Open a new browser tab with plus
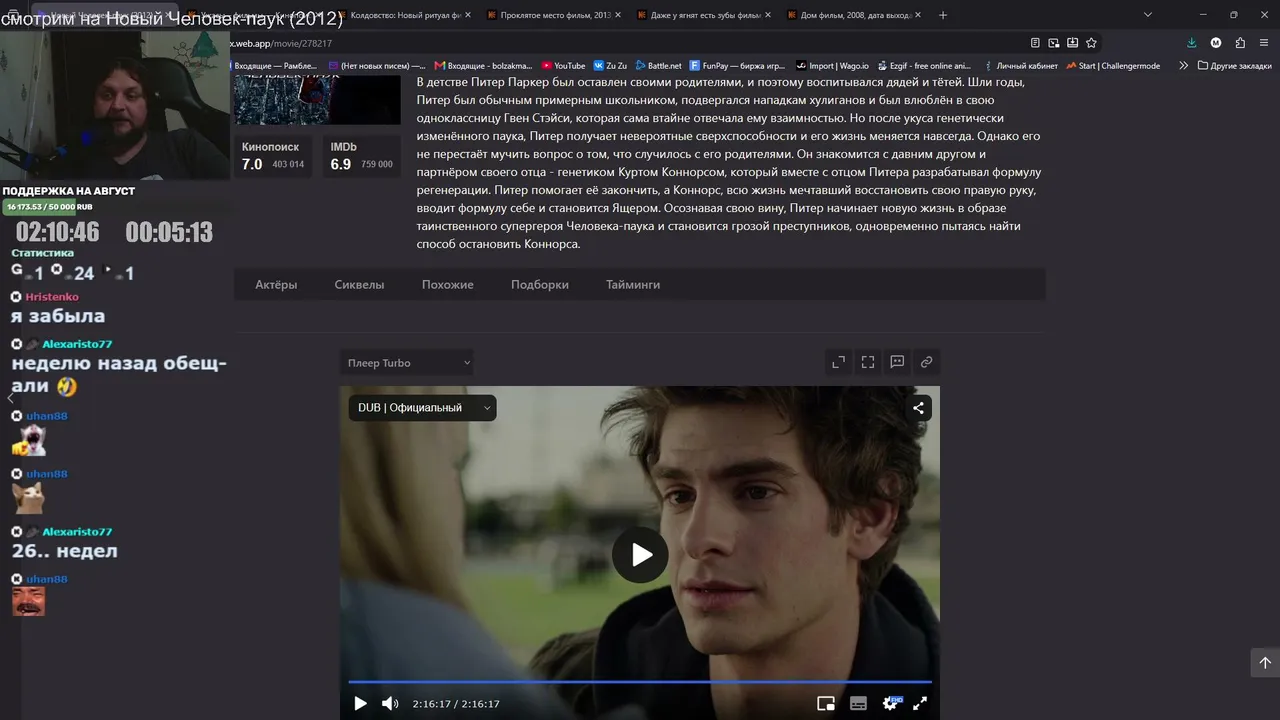The width and height of the screenshot is (1280, 720). 943,15
